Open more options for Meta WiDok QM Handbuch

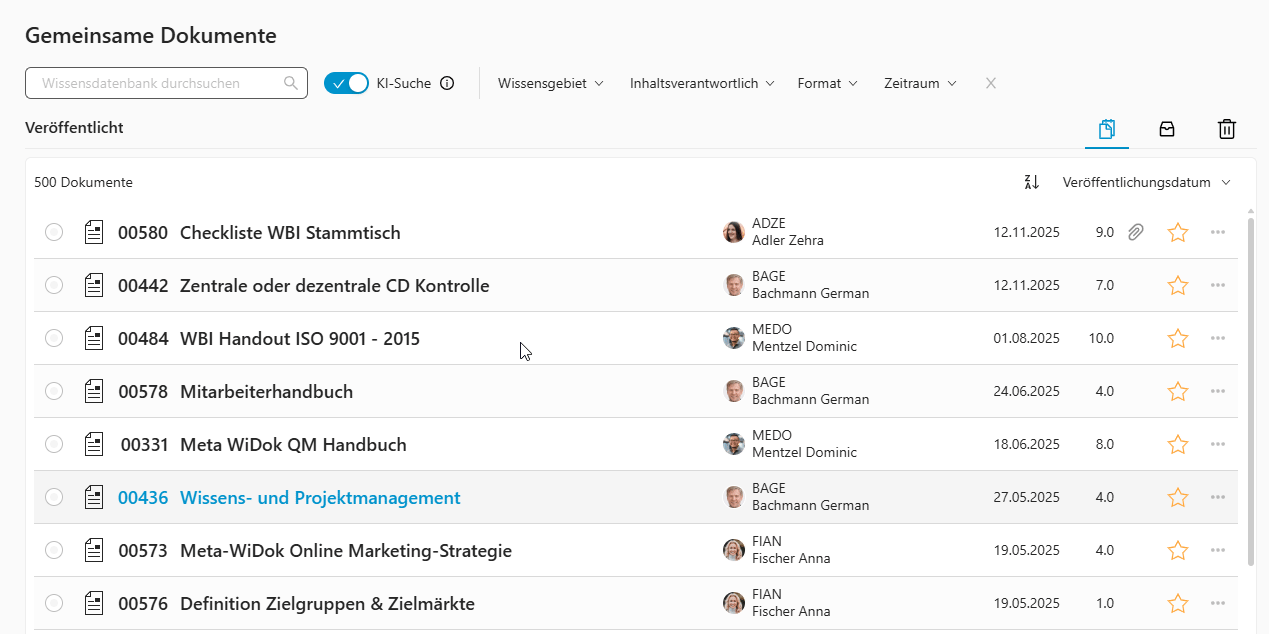[1217, 444]
